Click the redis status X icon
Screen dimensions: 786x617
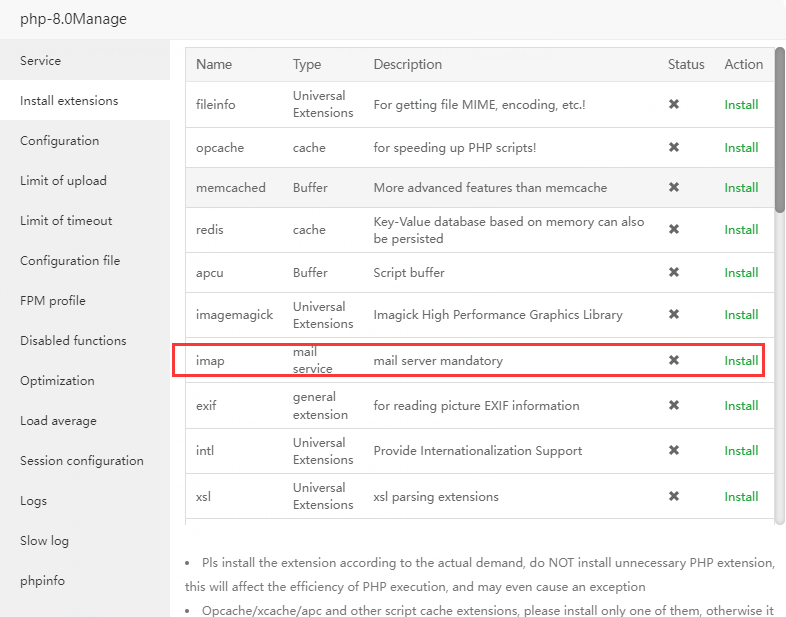point(674,230)
